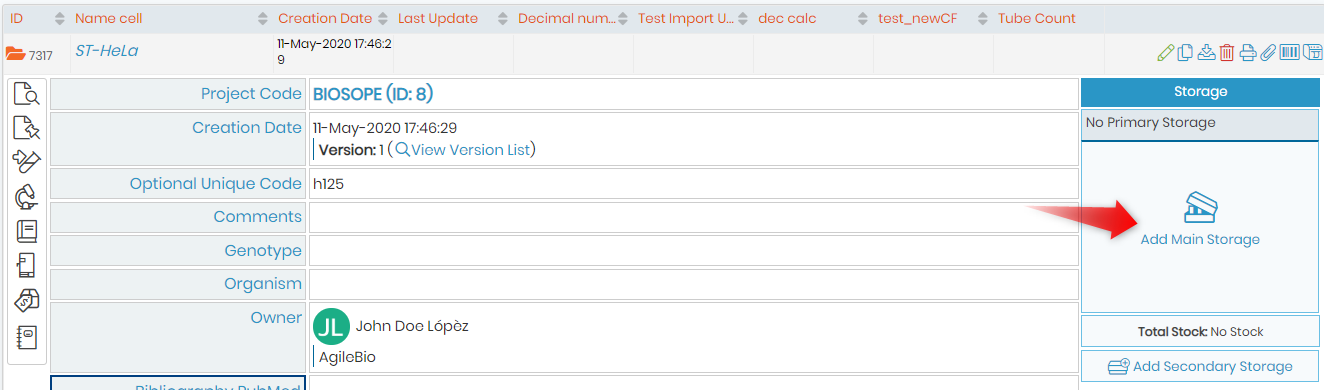Click the document search icon in sidebar
The height and width of the screenshot is (390, 1324).
[x=27, y=95]
